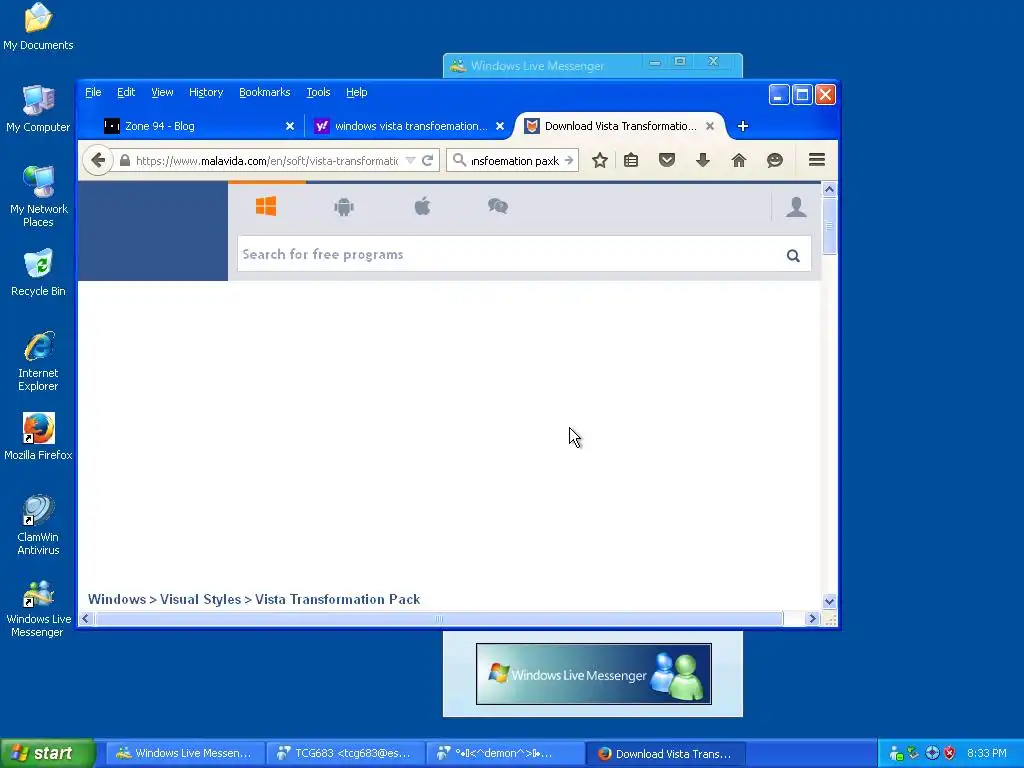Select the Internet Explorer desktop icon

tap(38, 360)
